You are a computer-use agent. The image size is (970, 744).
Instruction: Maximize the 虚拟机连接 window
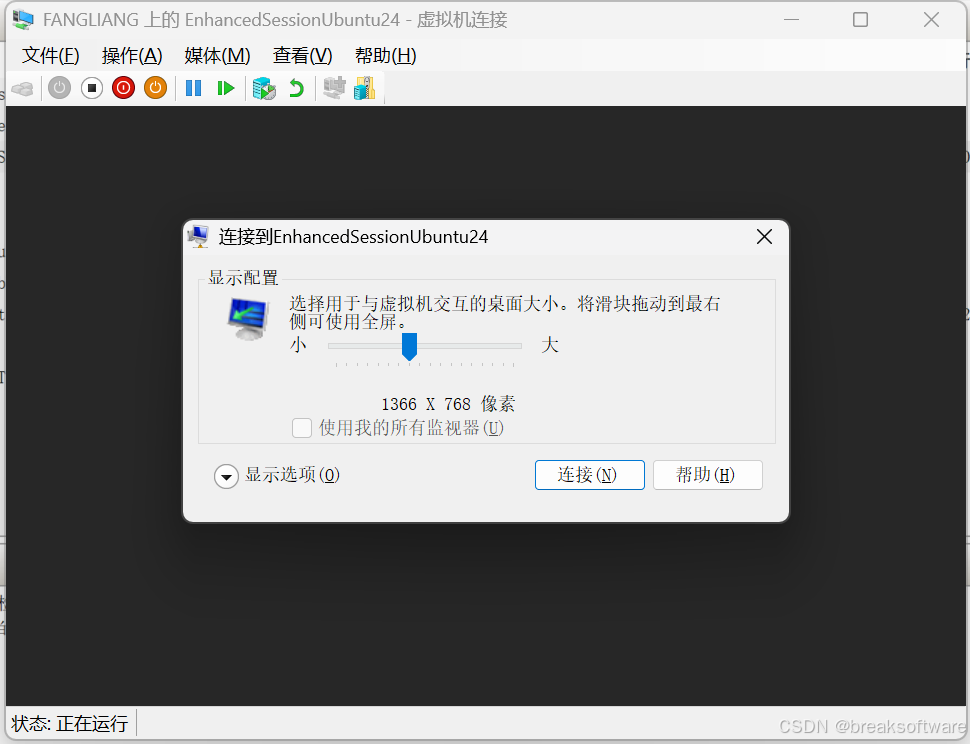861,20
